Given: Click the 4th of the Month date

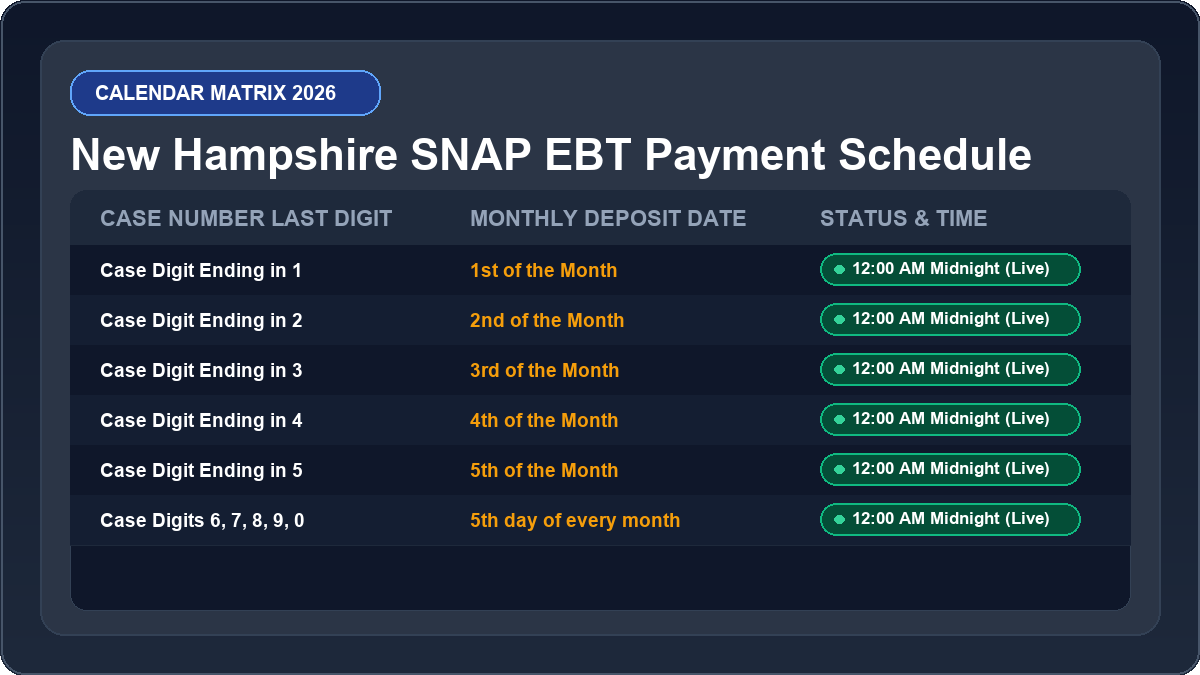Looking at the screenshot, I should [544, 420].
